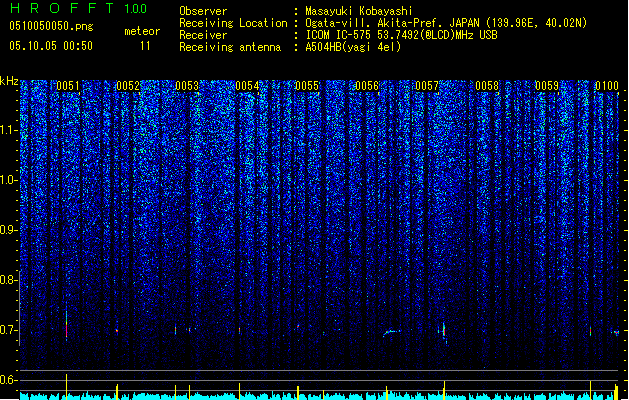The height and width of the screenshot is (400, 629).
Task: Select the meteor count value 11
Action: click(145, 46)
